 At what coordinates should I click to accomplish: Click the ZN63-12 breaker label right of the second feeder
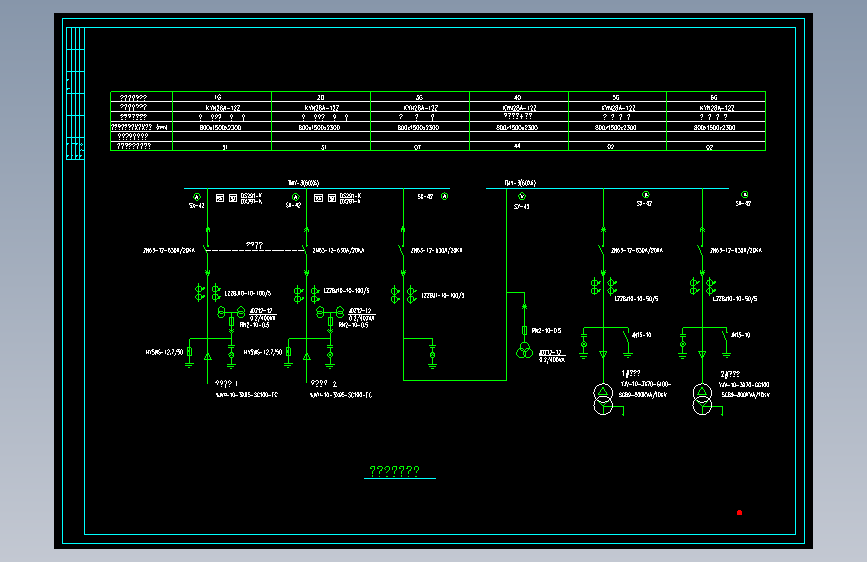coord(338,251)
